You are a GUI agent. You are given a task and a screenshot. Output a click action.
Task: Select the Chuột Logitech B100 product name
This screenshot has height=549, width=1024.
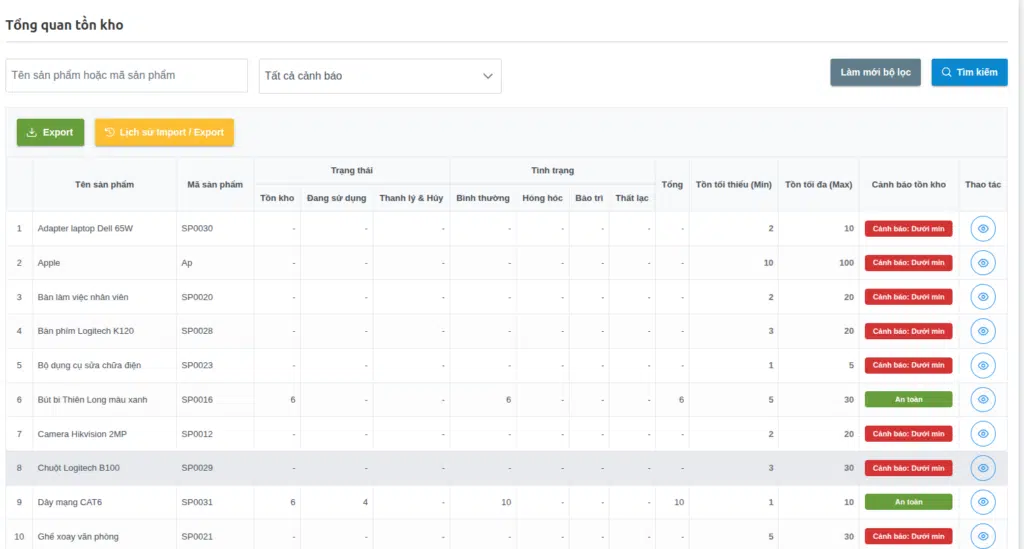point(78,468)
